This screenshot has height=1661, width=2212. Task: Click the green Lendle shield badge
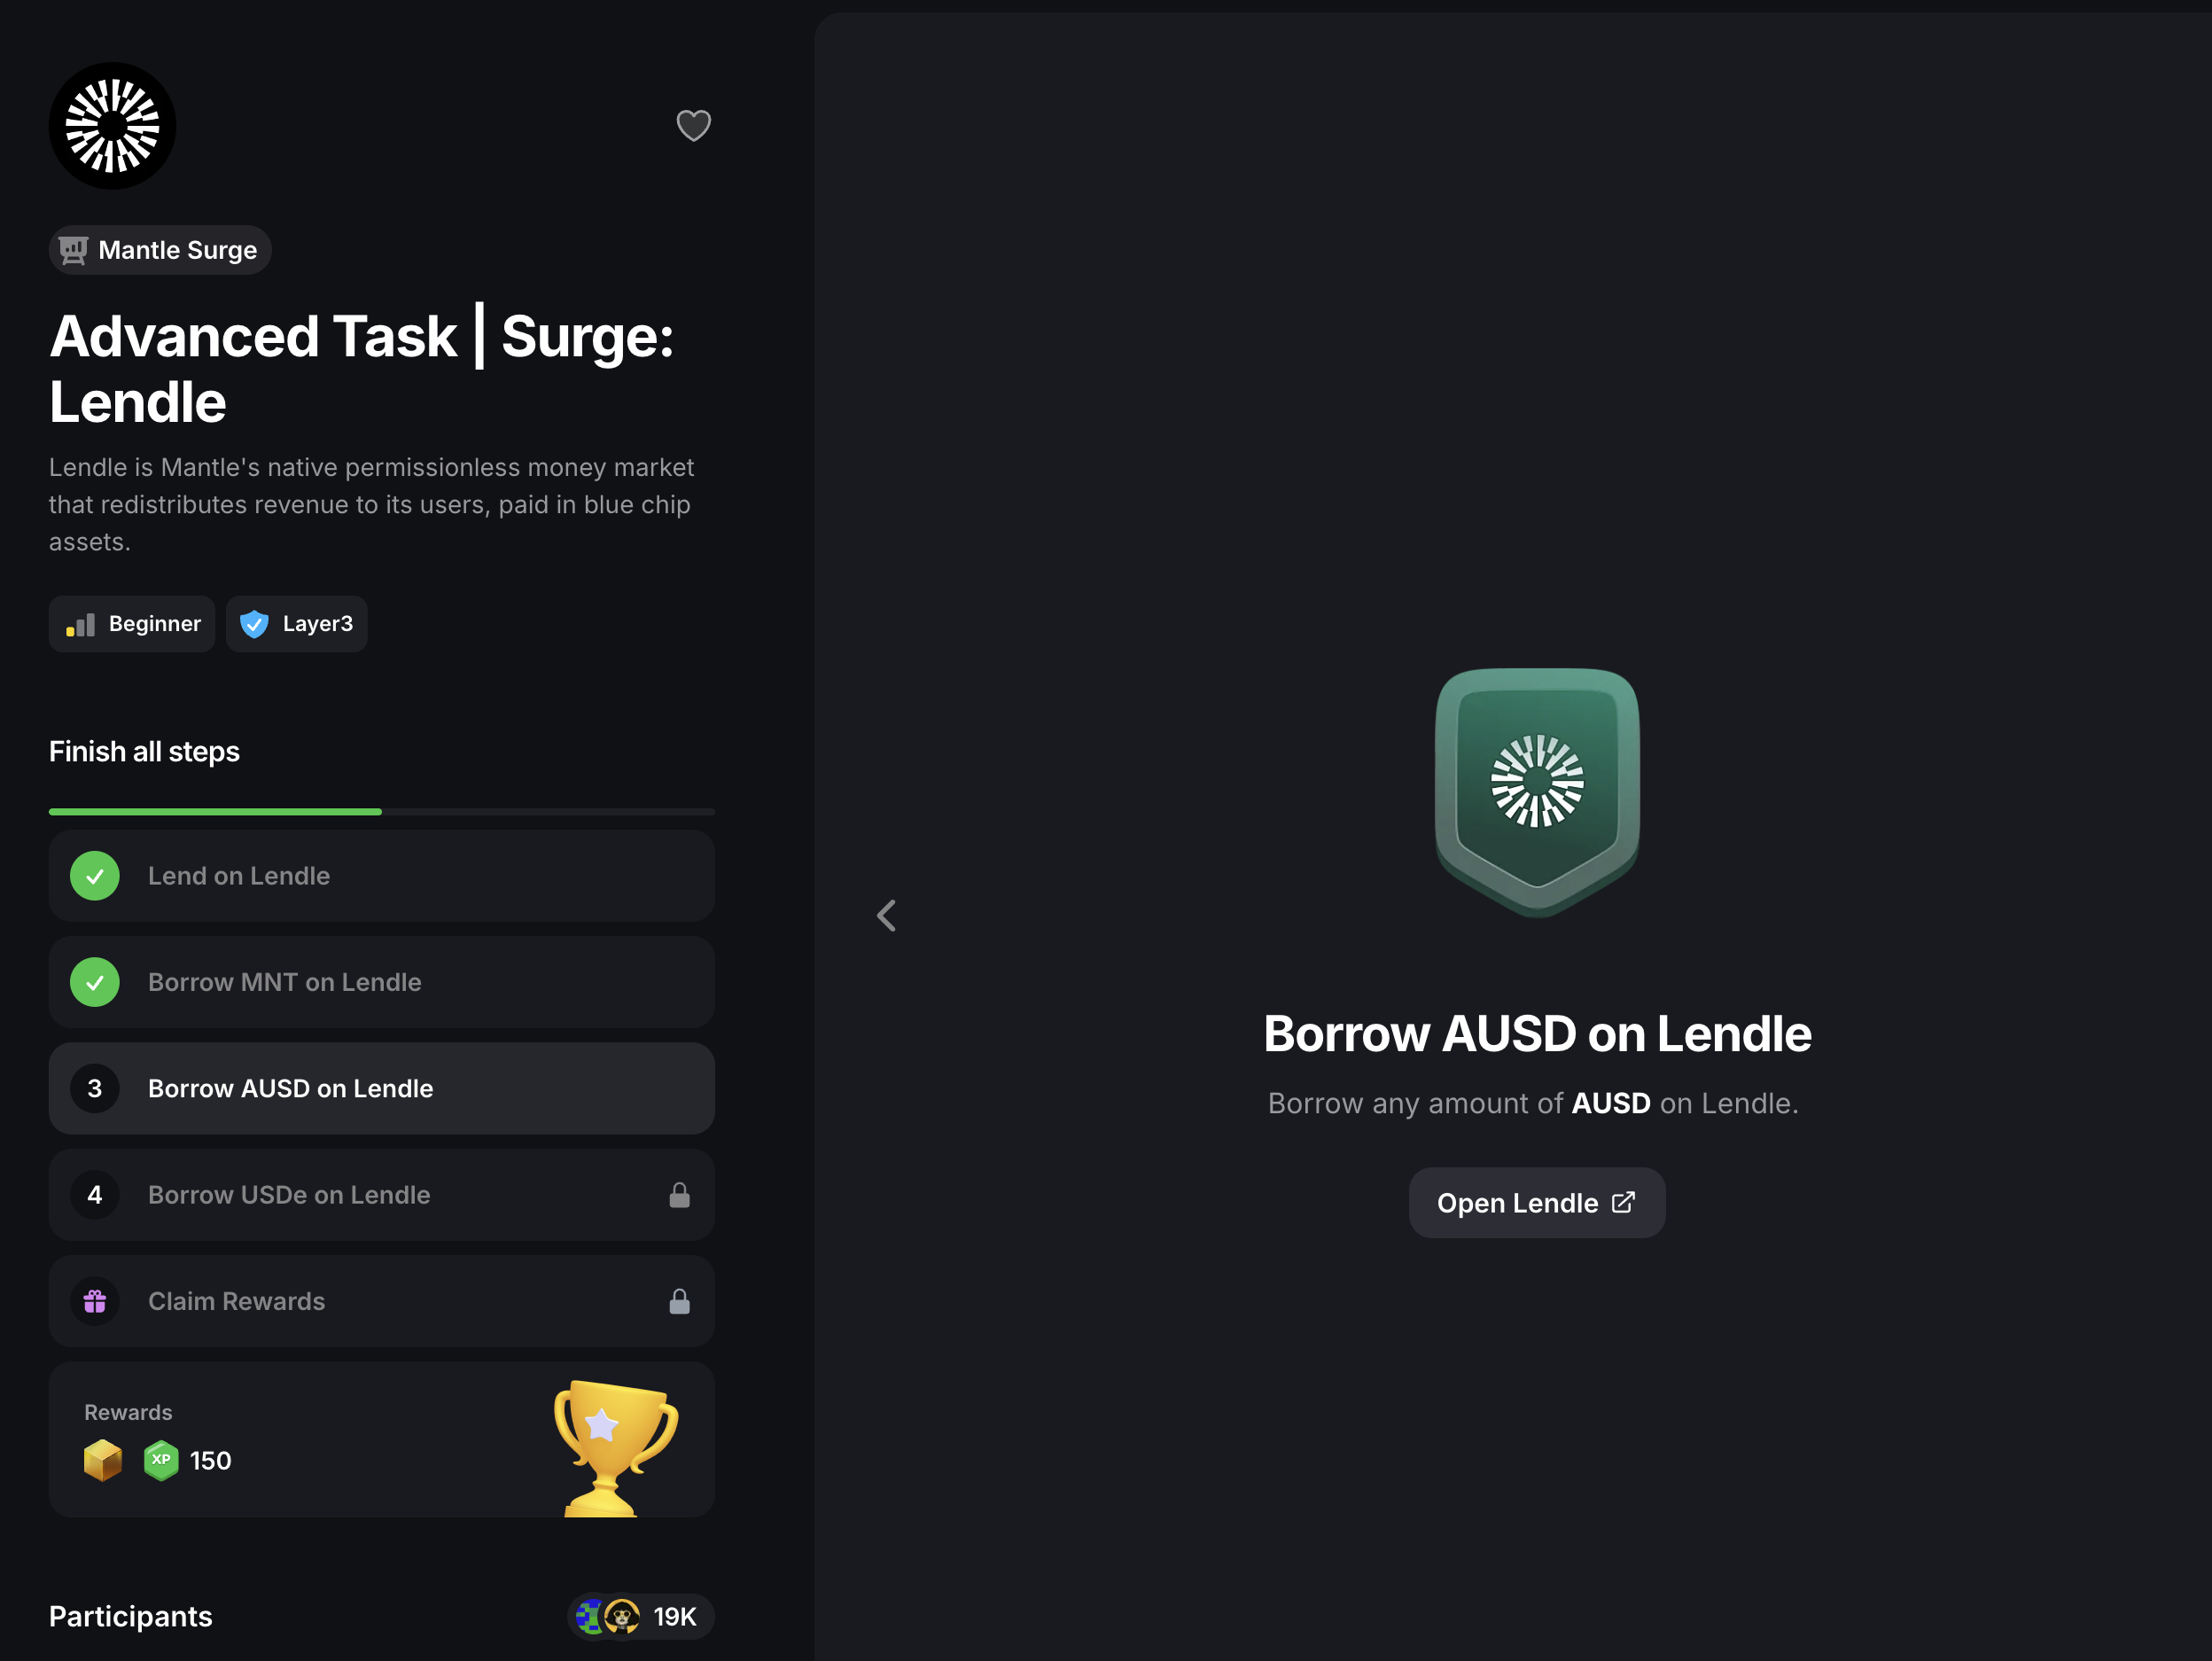coord(1536,788)
